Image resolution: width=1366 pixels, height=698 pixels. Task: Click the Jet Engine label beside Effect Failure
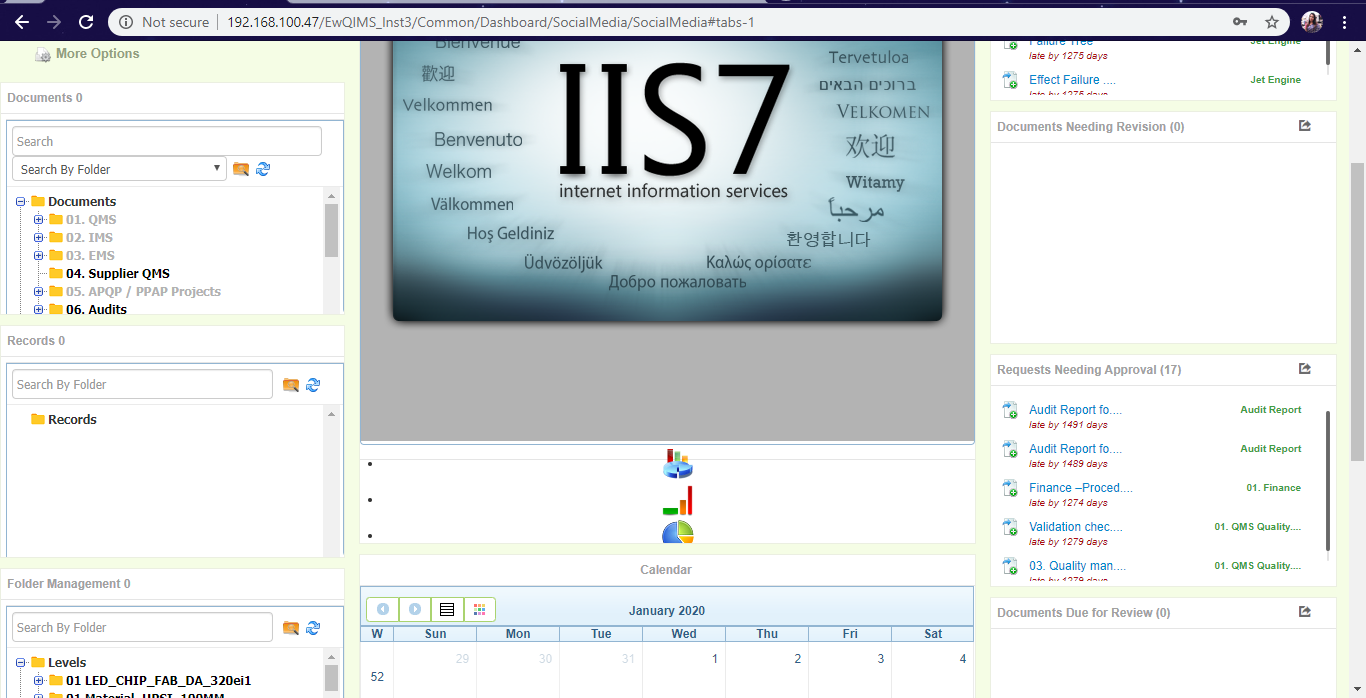pos(1275,80)
